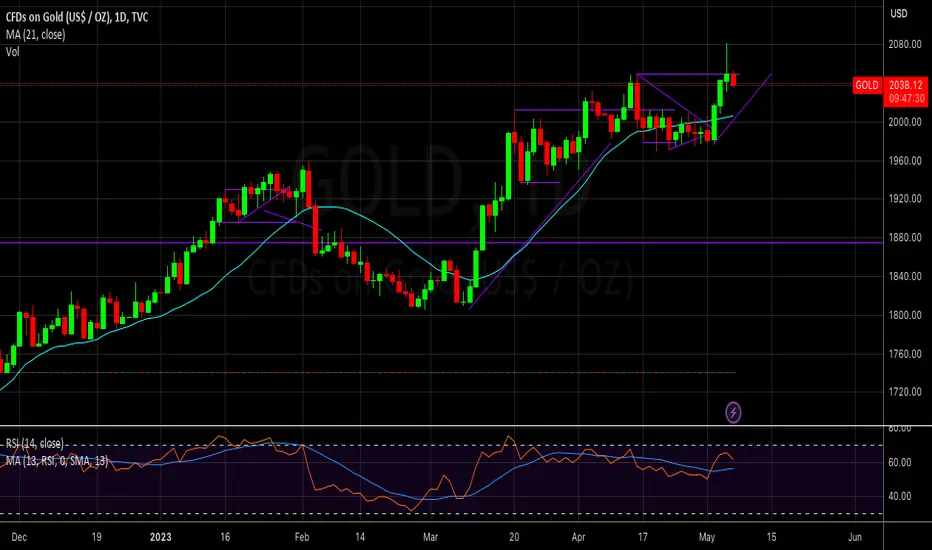Click the 2023 year marker on time axis

pos(160,537)
